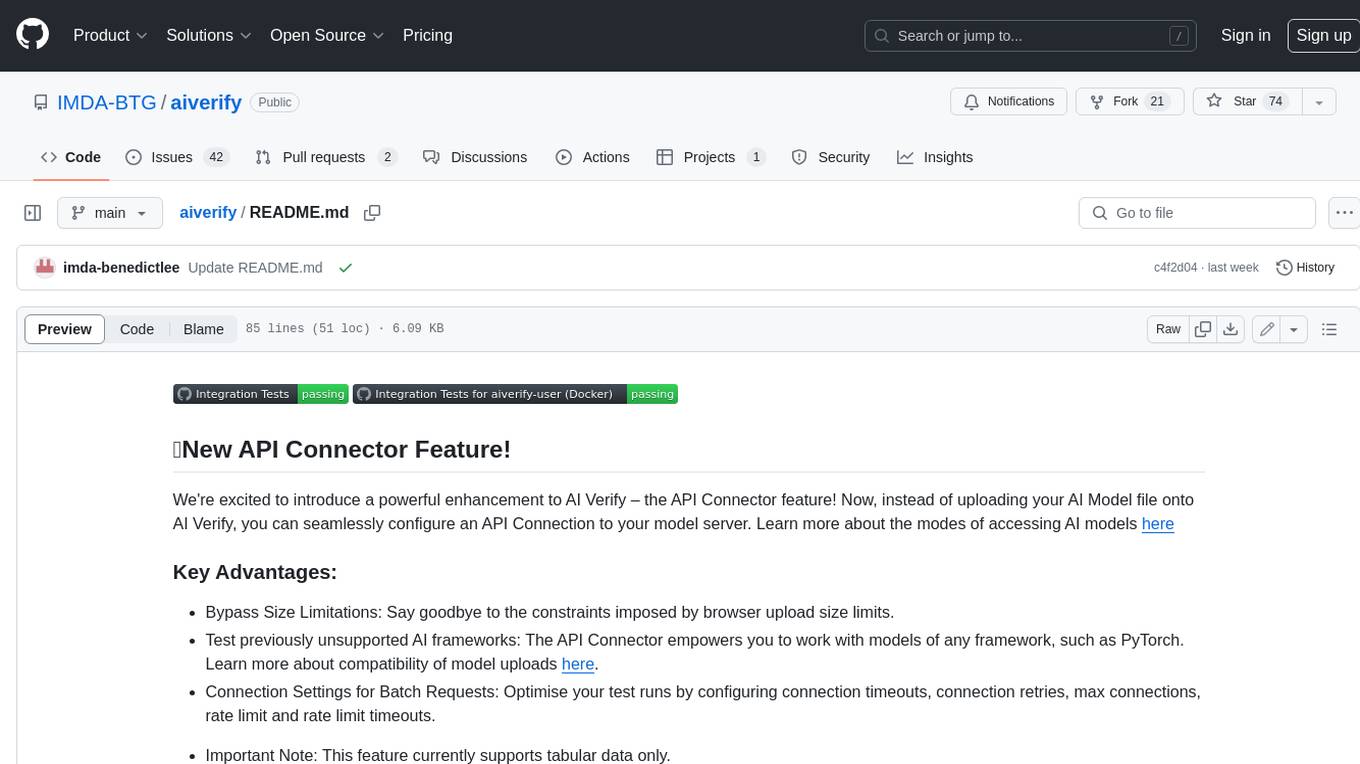Open the main branch selector

coord(109,213)
